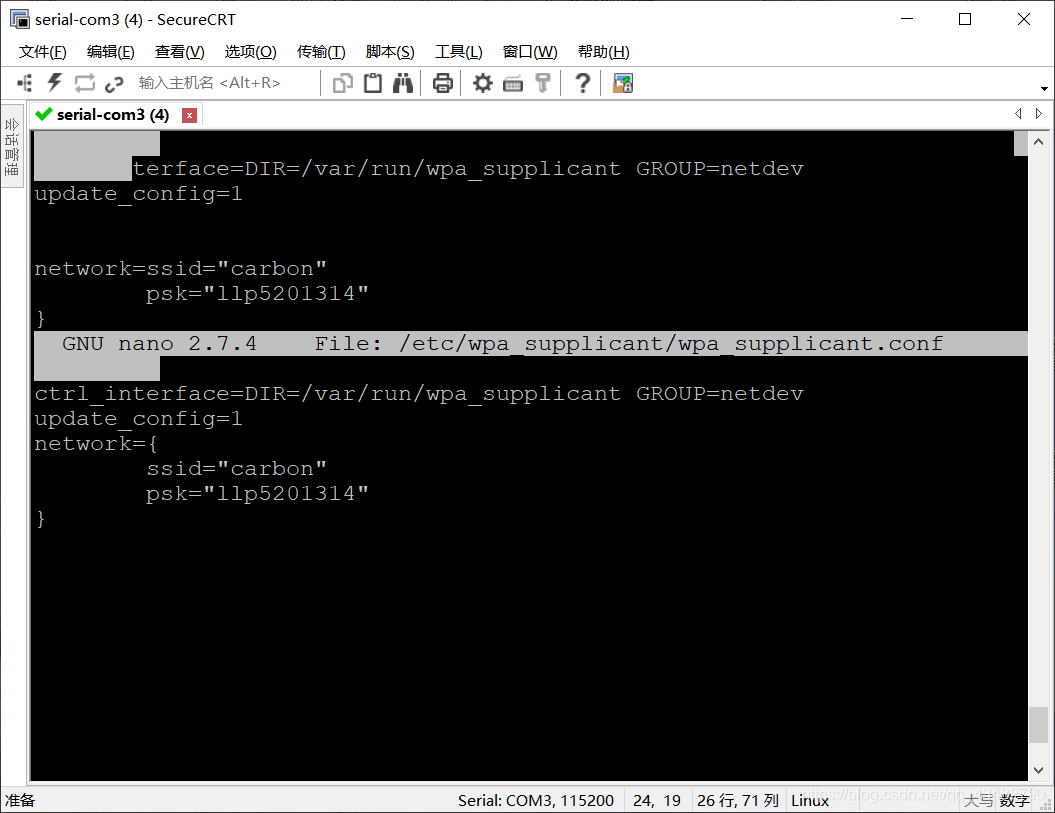Expand the toolbar overflow arrow
This screenshot has height=813, width=1055.
coord(1044,88)
